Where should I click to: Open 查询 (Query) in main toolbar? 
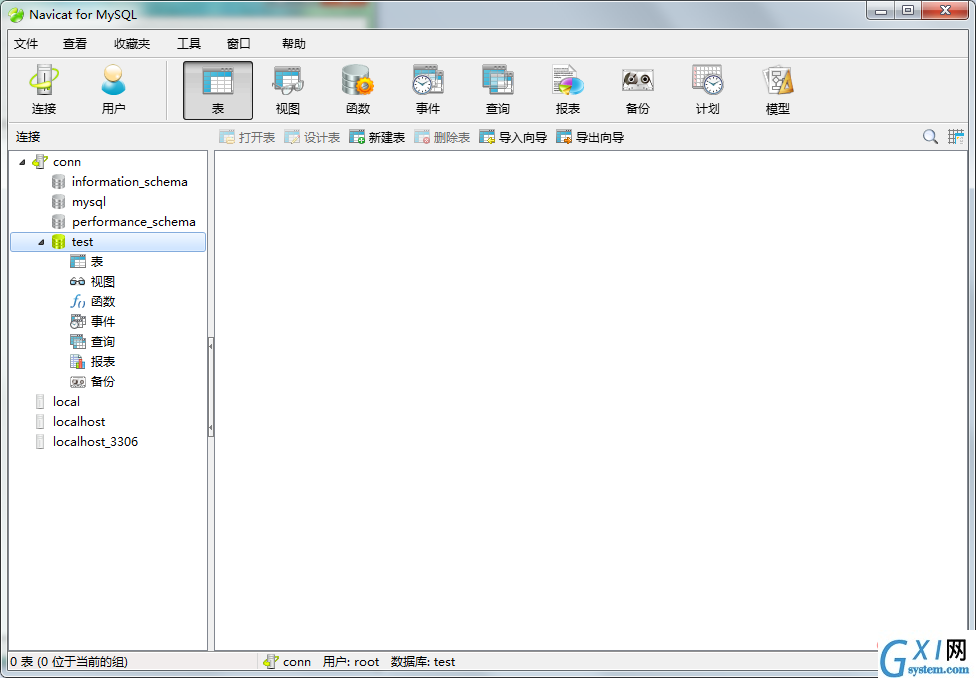click(497, 90)
